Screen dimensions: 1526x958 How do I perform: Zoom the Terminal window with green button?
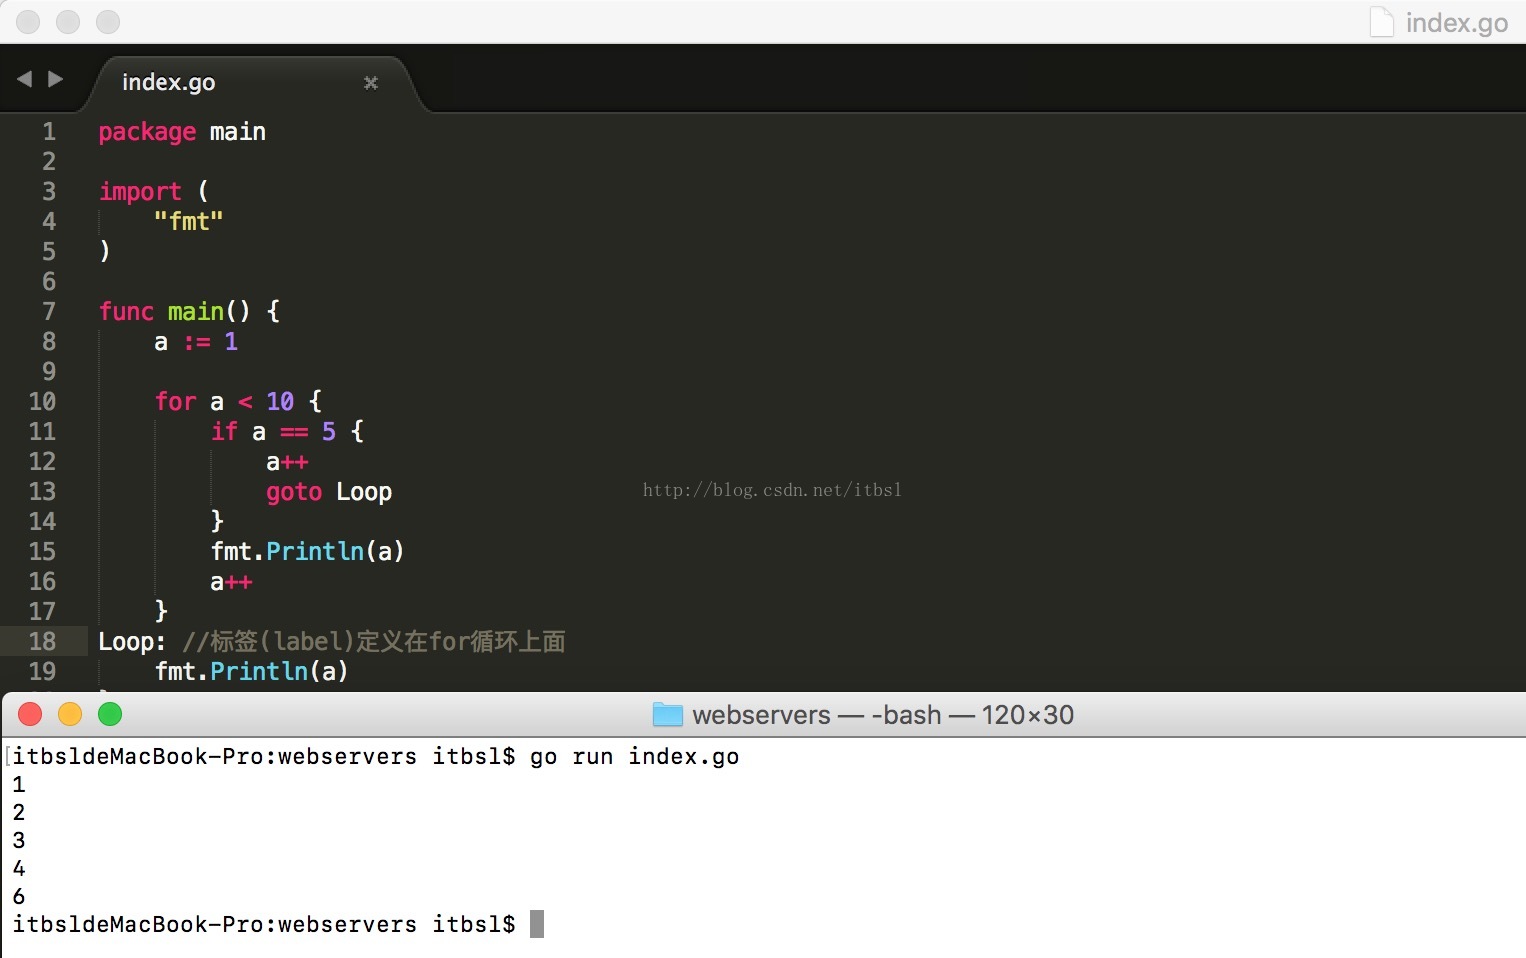pos(110,714)
